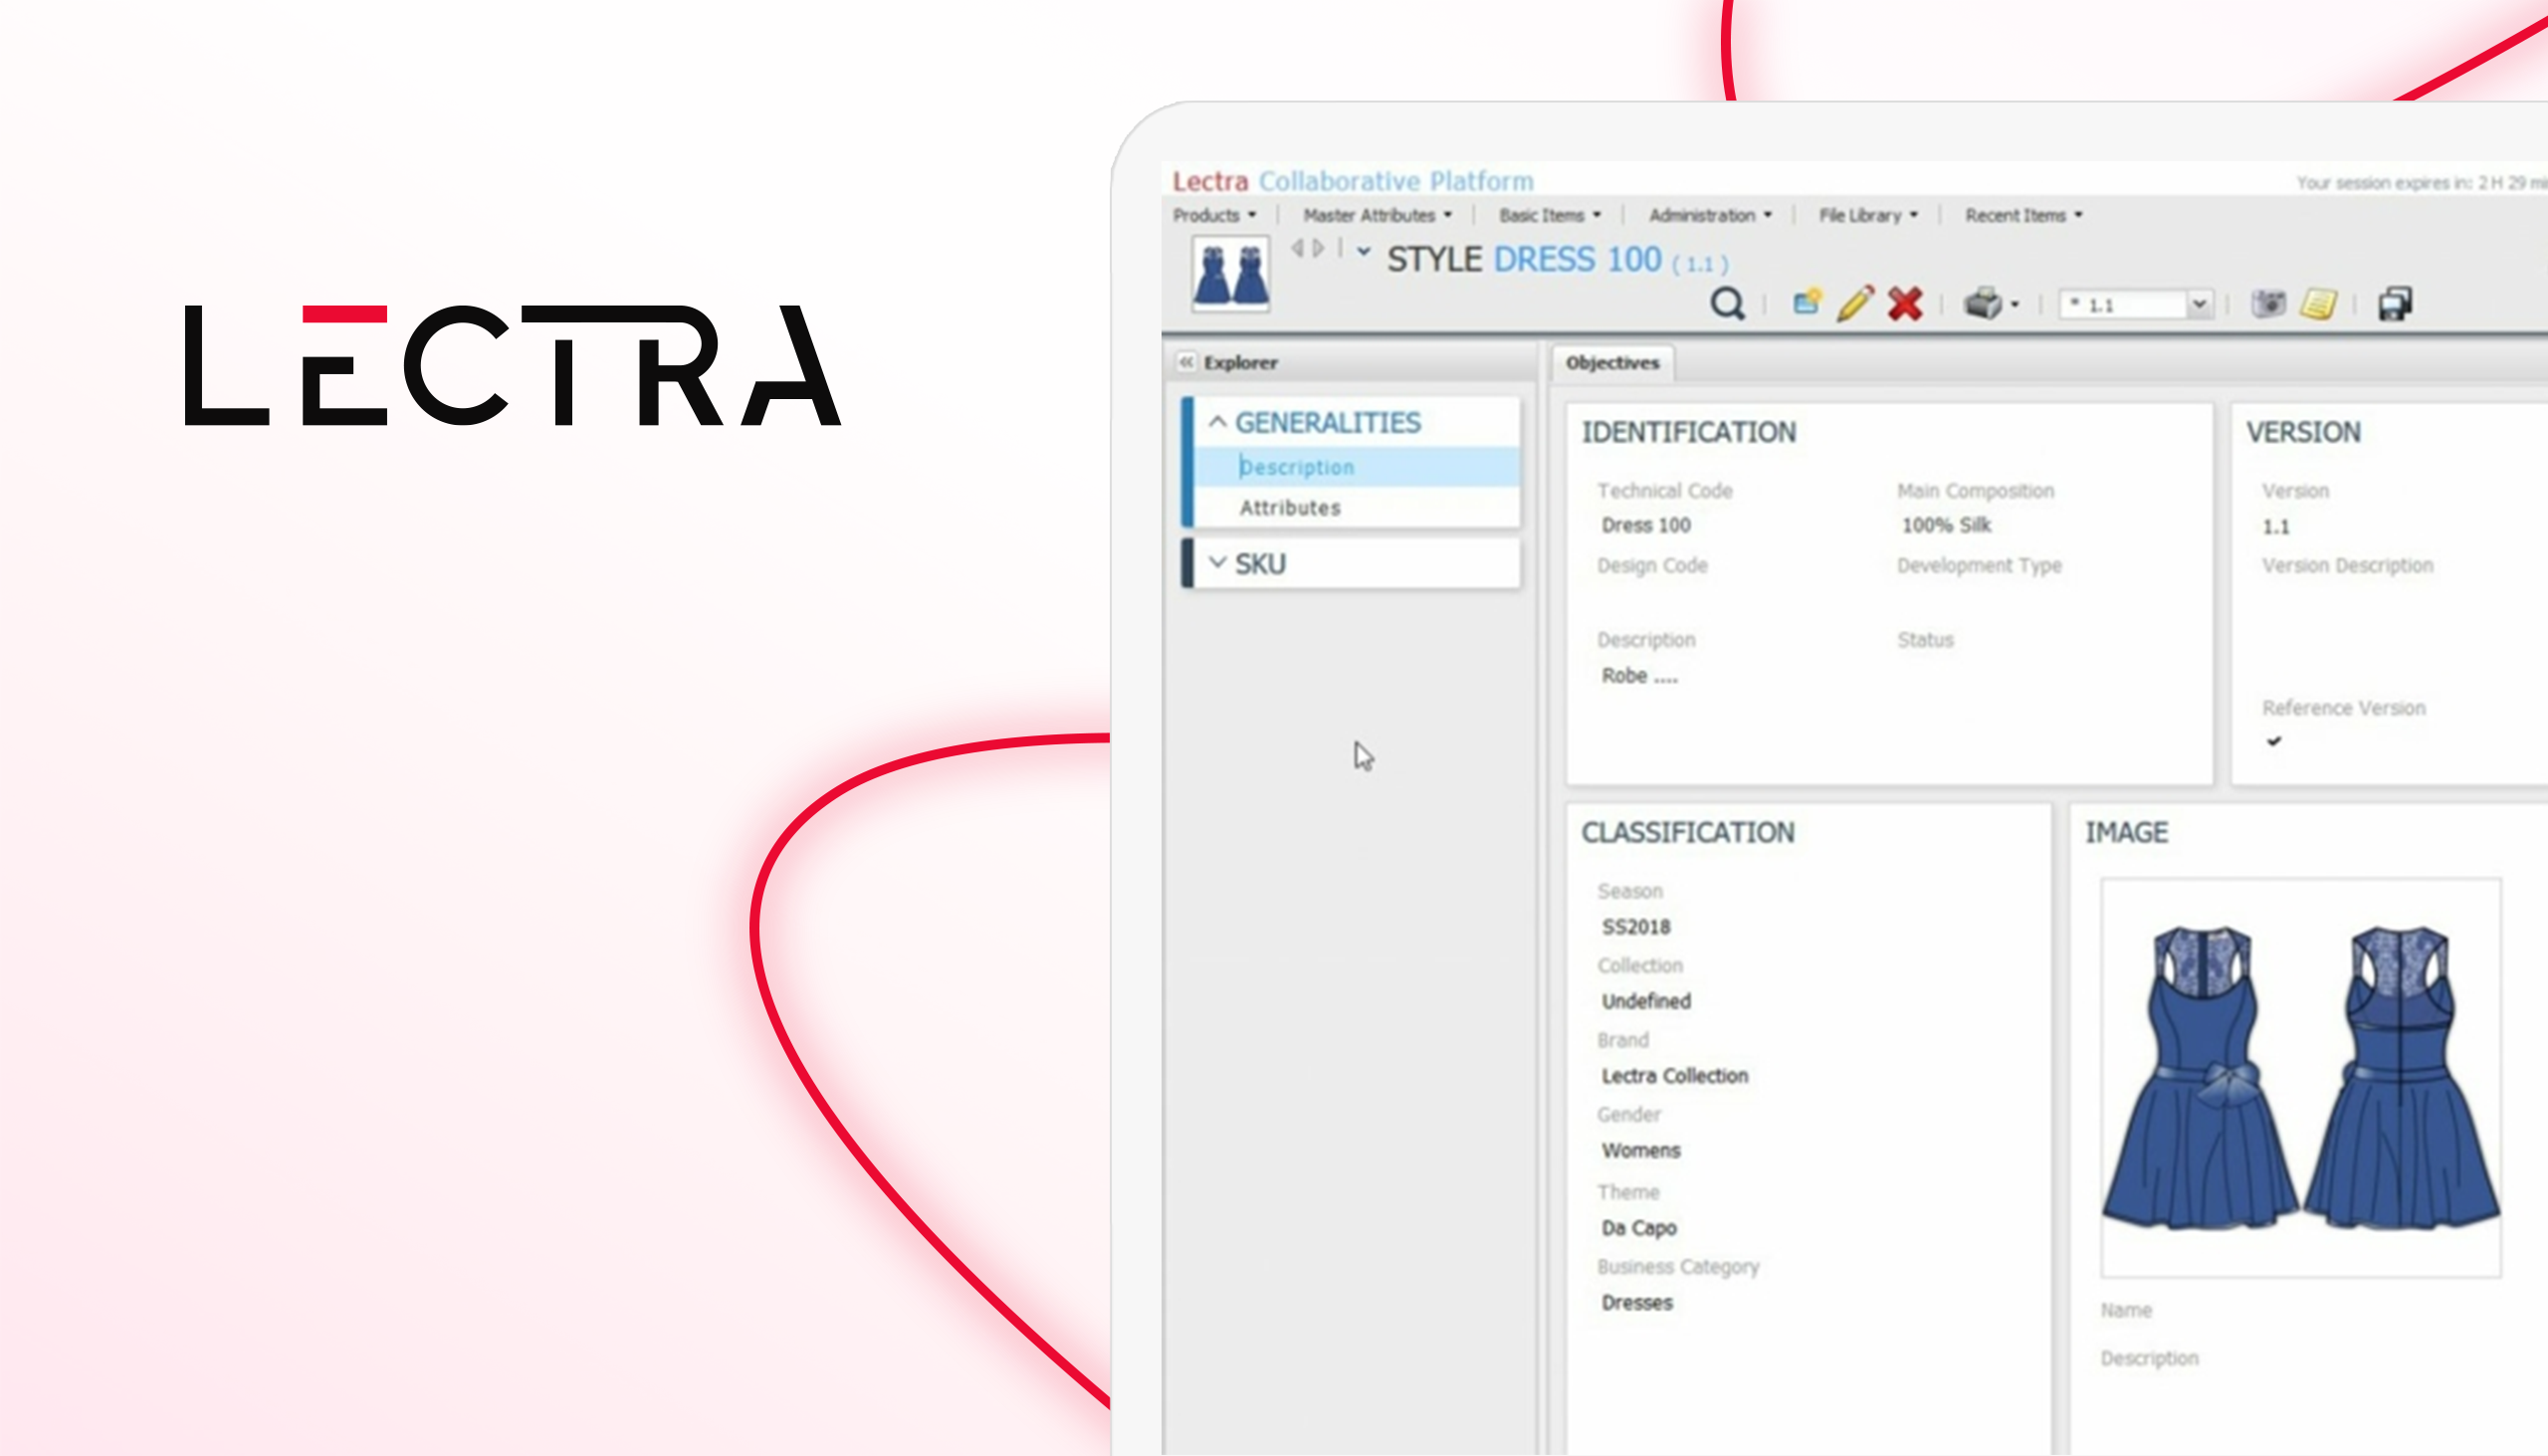Click the yellow pencil edit icon
This screenshot has width=2548, height=1456.
click(x=1855, y=302)
